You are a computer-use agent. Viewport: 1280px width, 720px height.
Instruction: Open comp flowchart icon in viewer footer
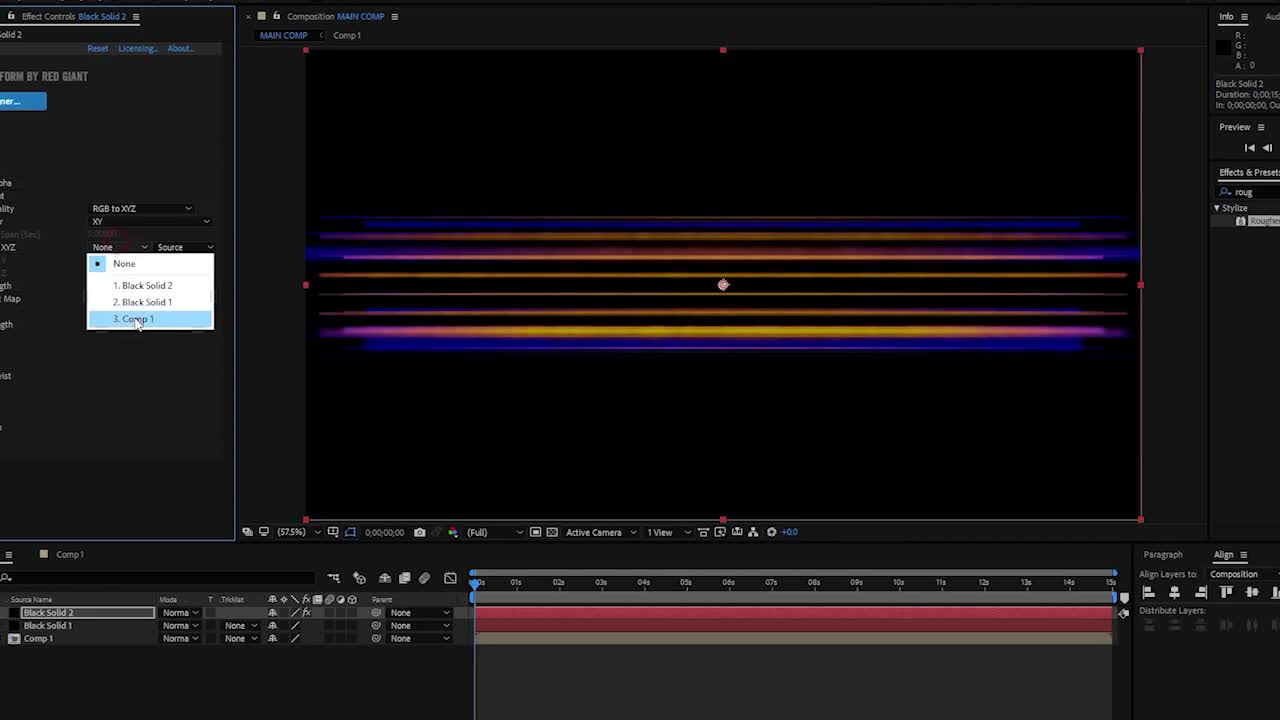tap(753, 532)
